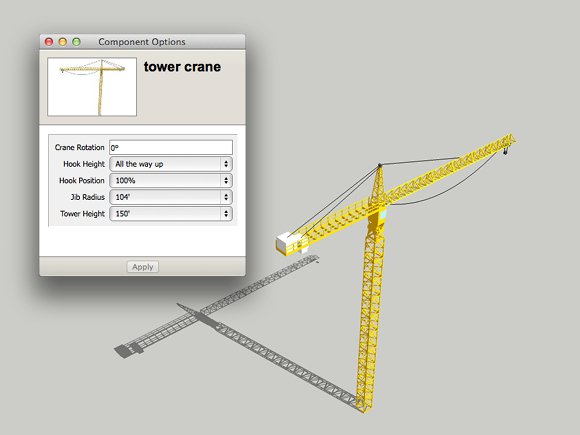Viewport: 580px width, 435px height.
Task: Click the 'Hook Height' label
Action: point(84,164)
